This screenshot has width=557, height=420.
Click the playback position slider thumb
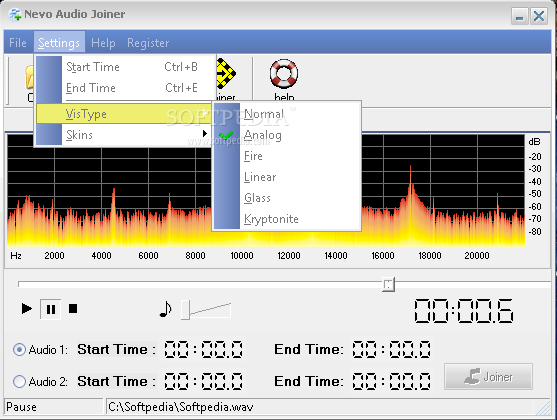coord(388,284)
